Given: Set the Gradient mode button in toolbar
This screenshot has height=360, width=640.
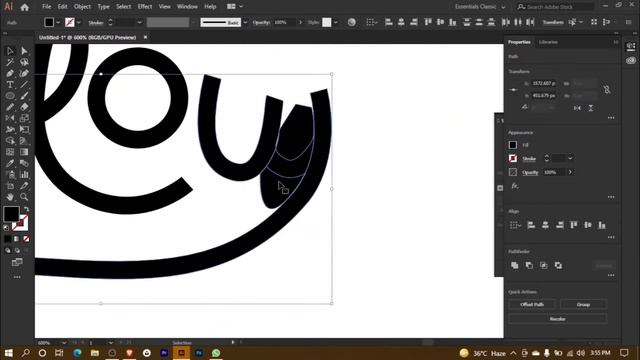Looking at the screenshot, I should [x=17, y=239].
